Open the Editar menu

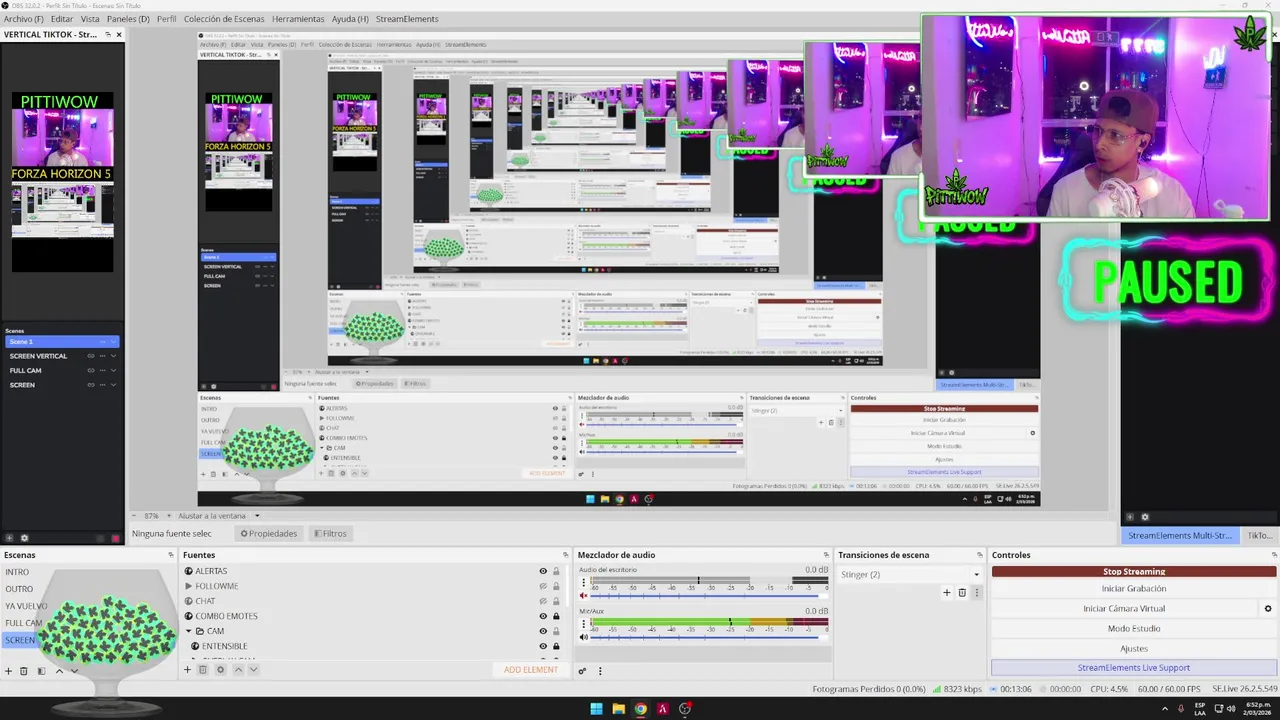(62, 19)
